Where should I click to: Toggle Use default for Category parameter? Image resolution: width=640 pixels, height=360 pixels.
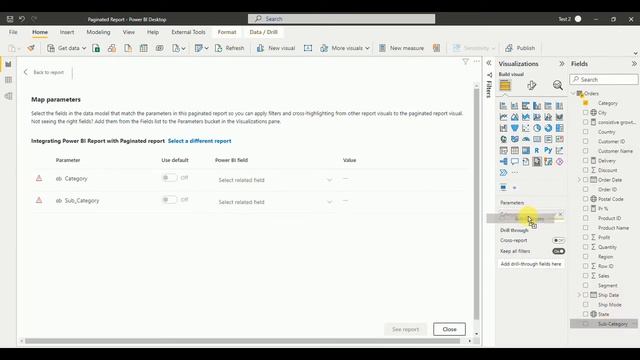point(169,178)
